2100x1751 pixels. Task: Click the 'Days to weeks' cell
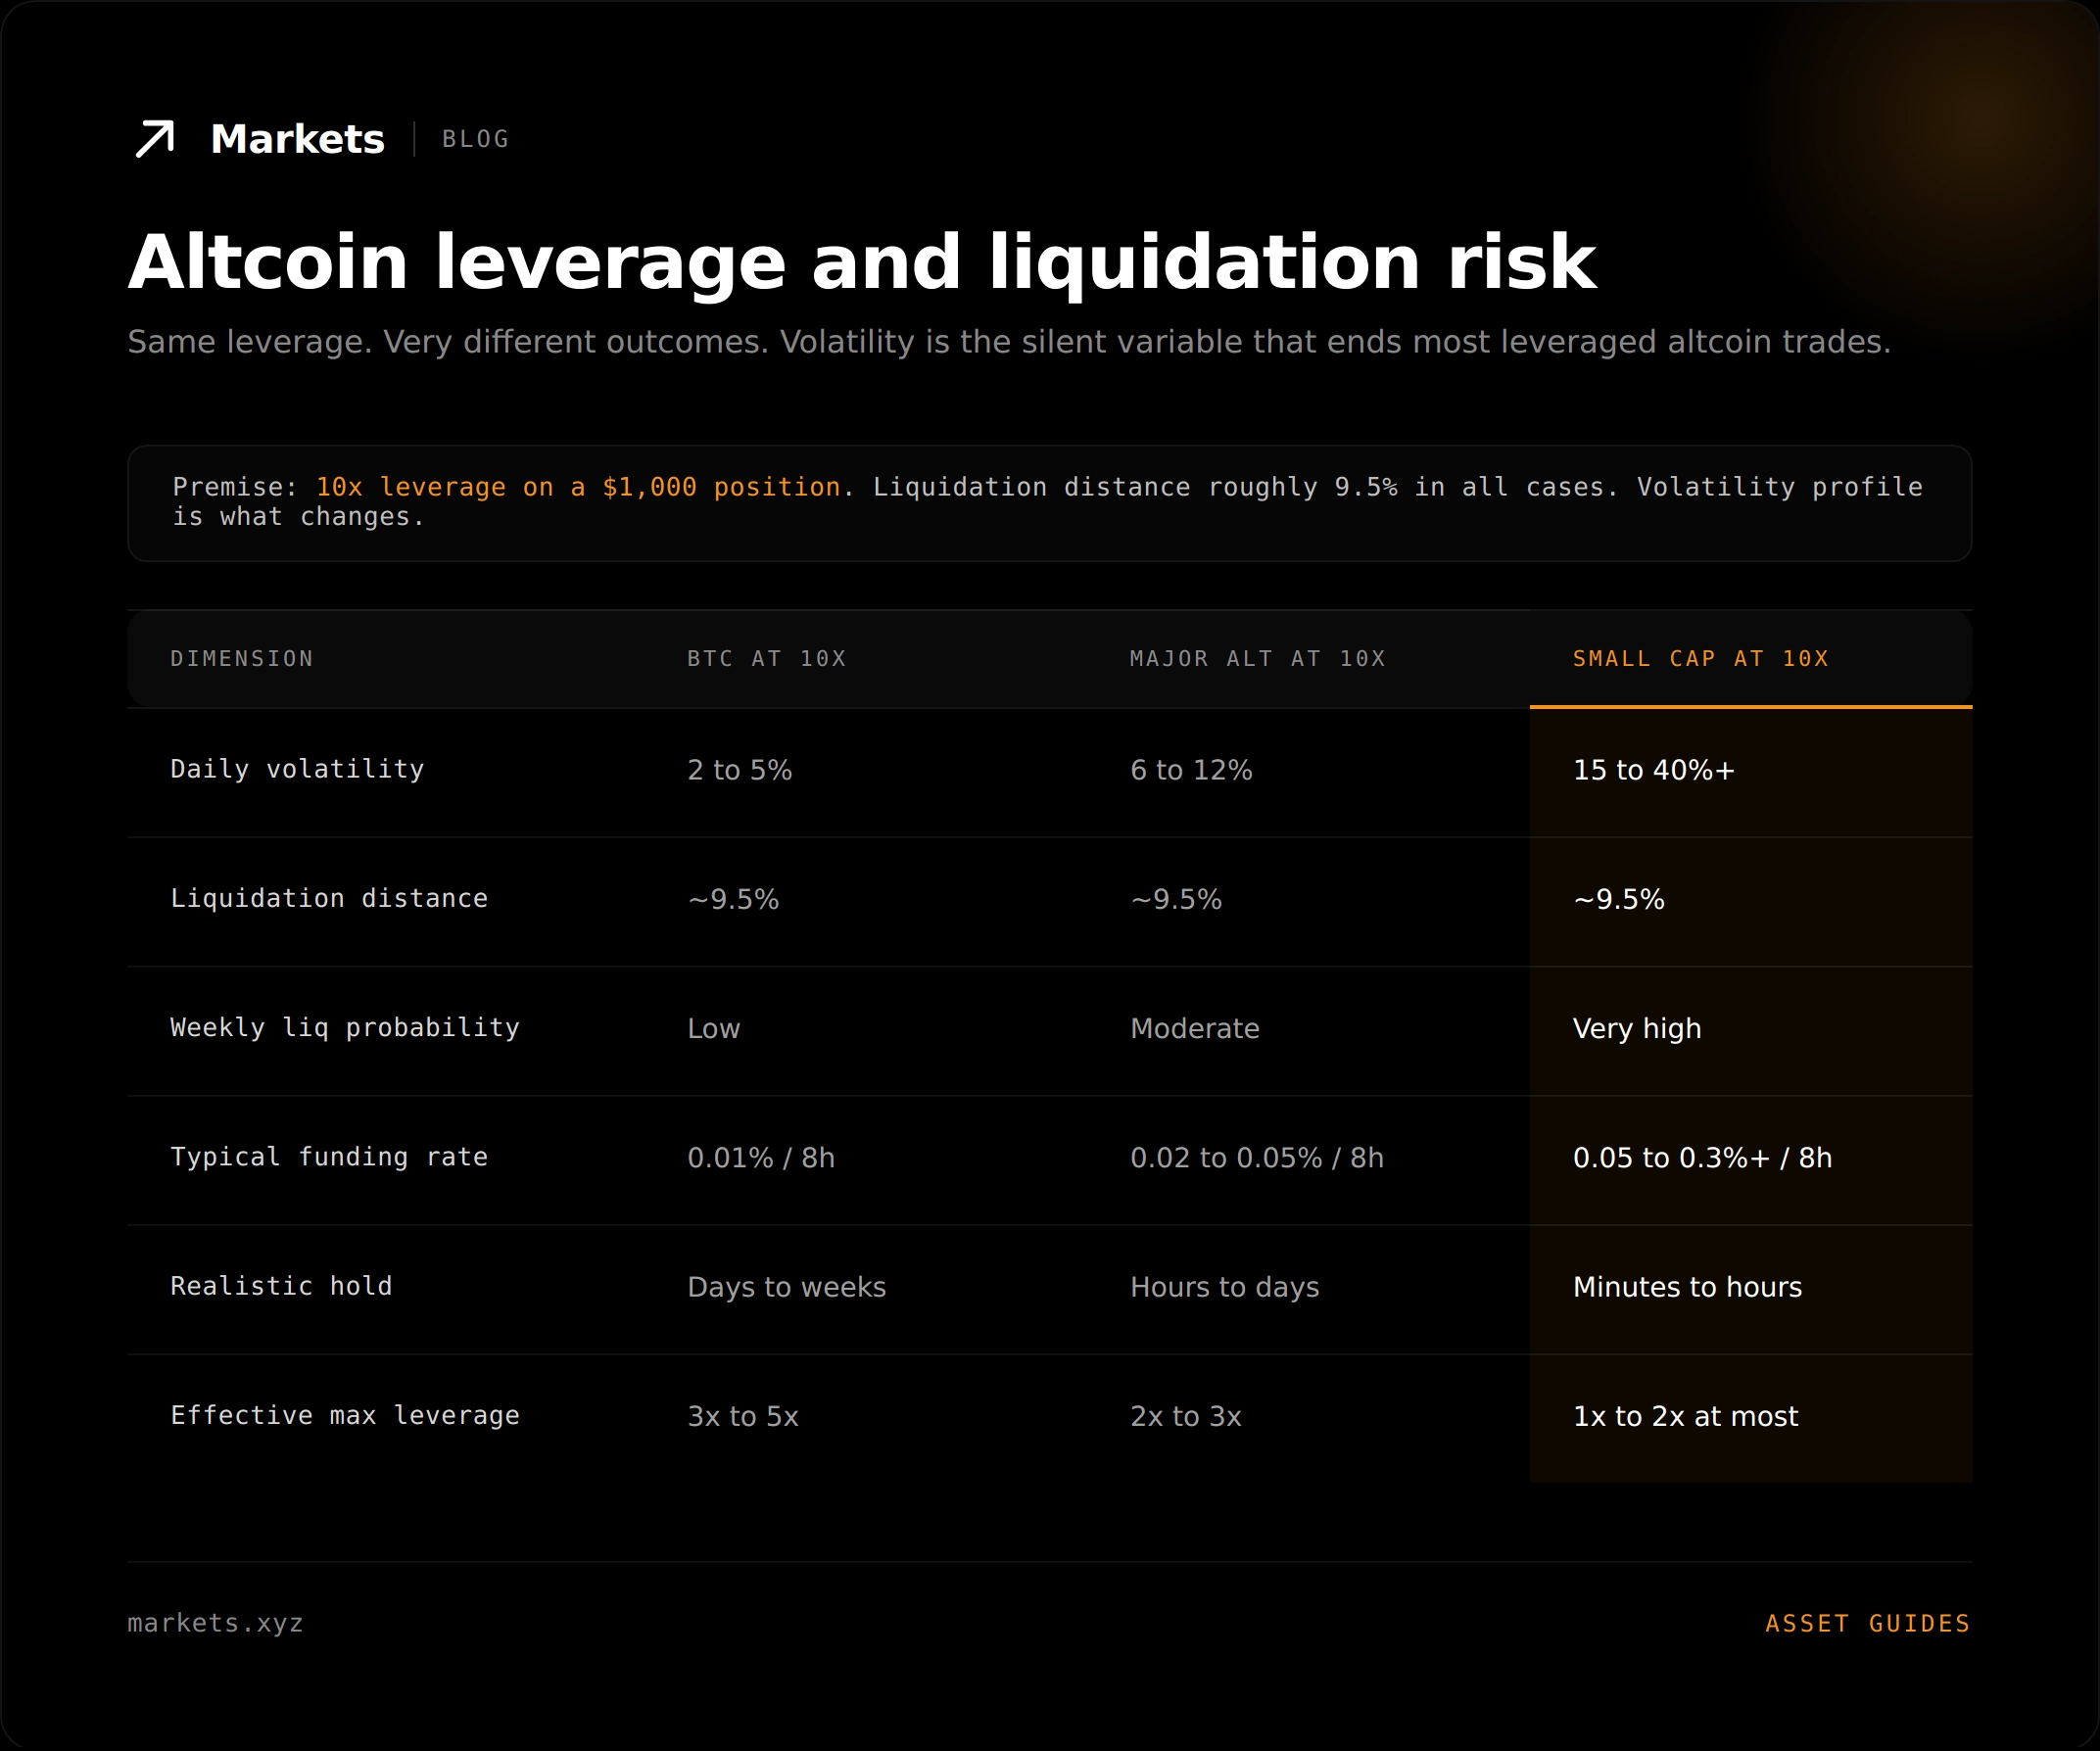787,1287
